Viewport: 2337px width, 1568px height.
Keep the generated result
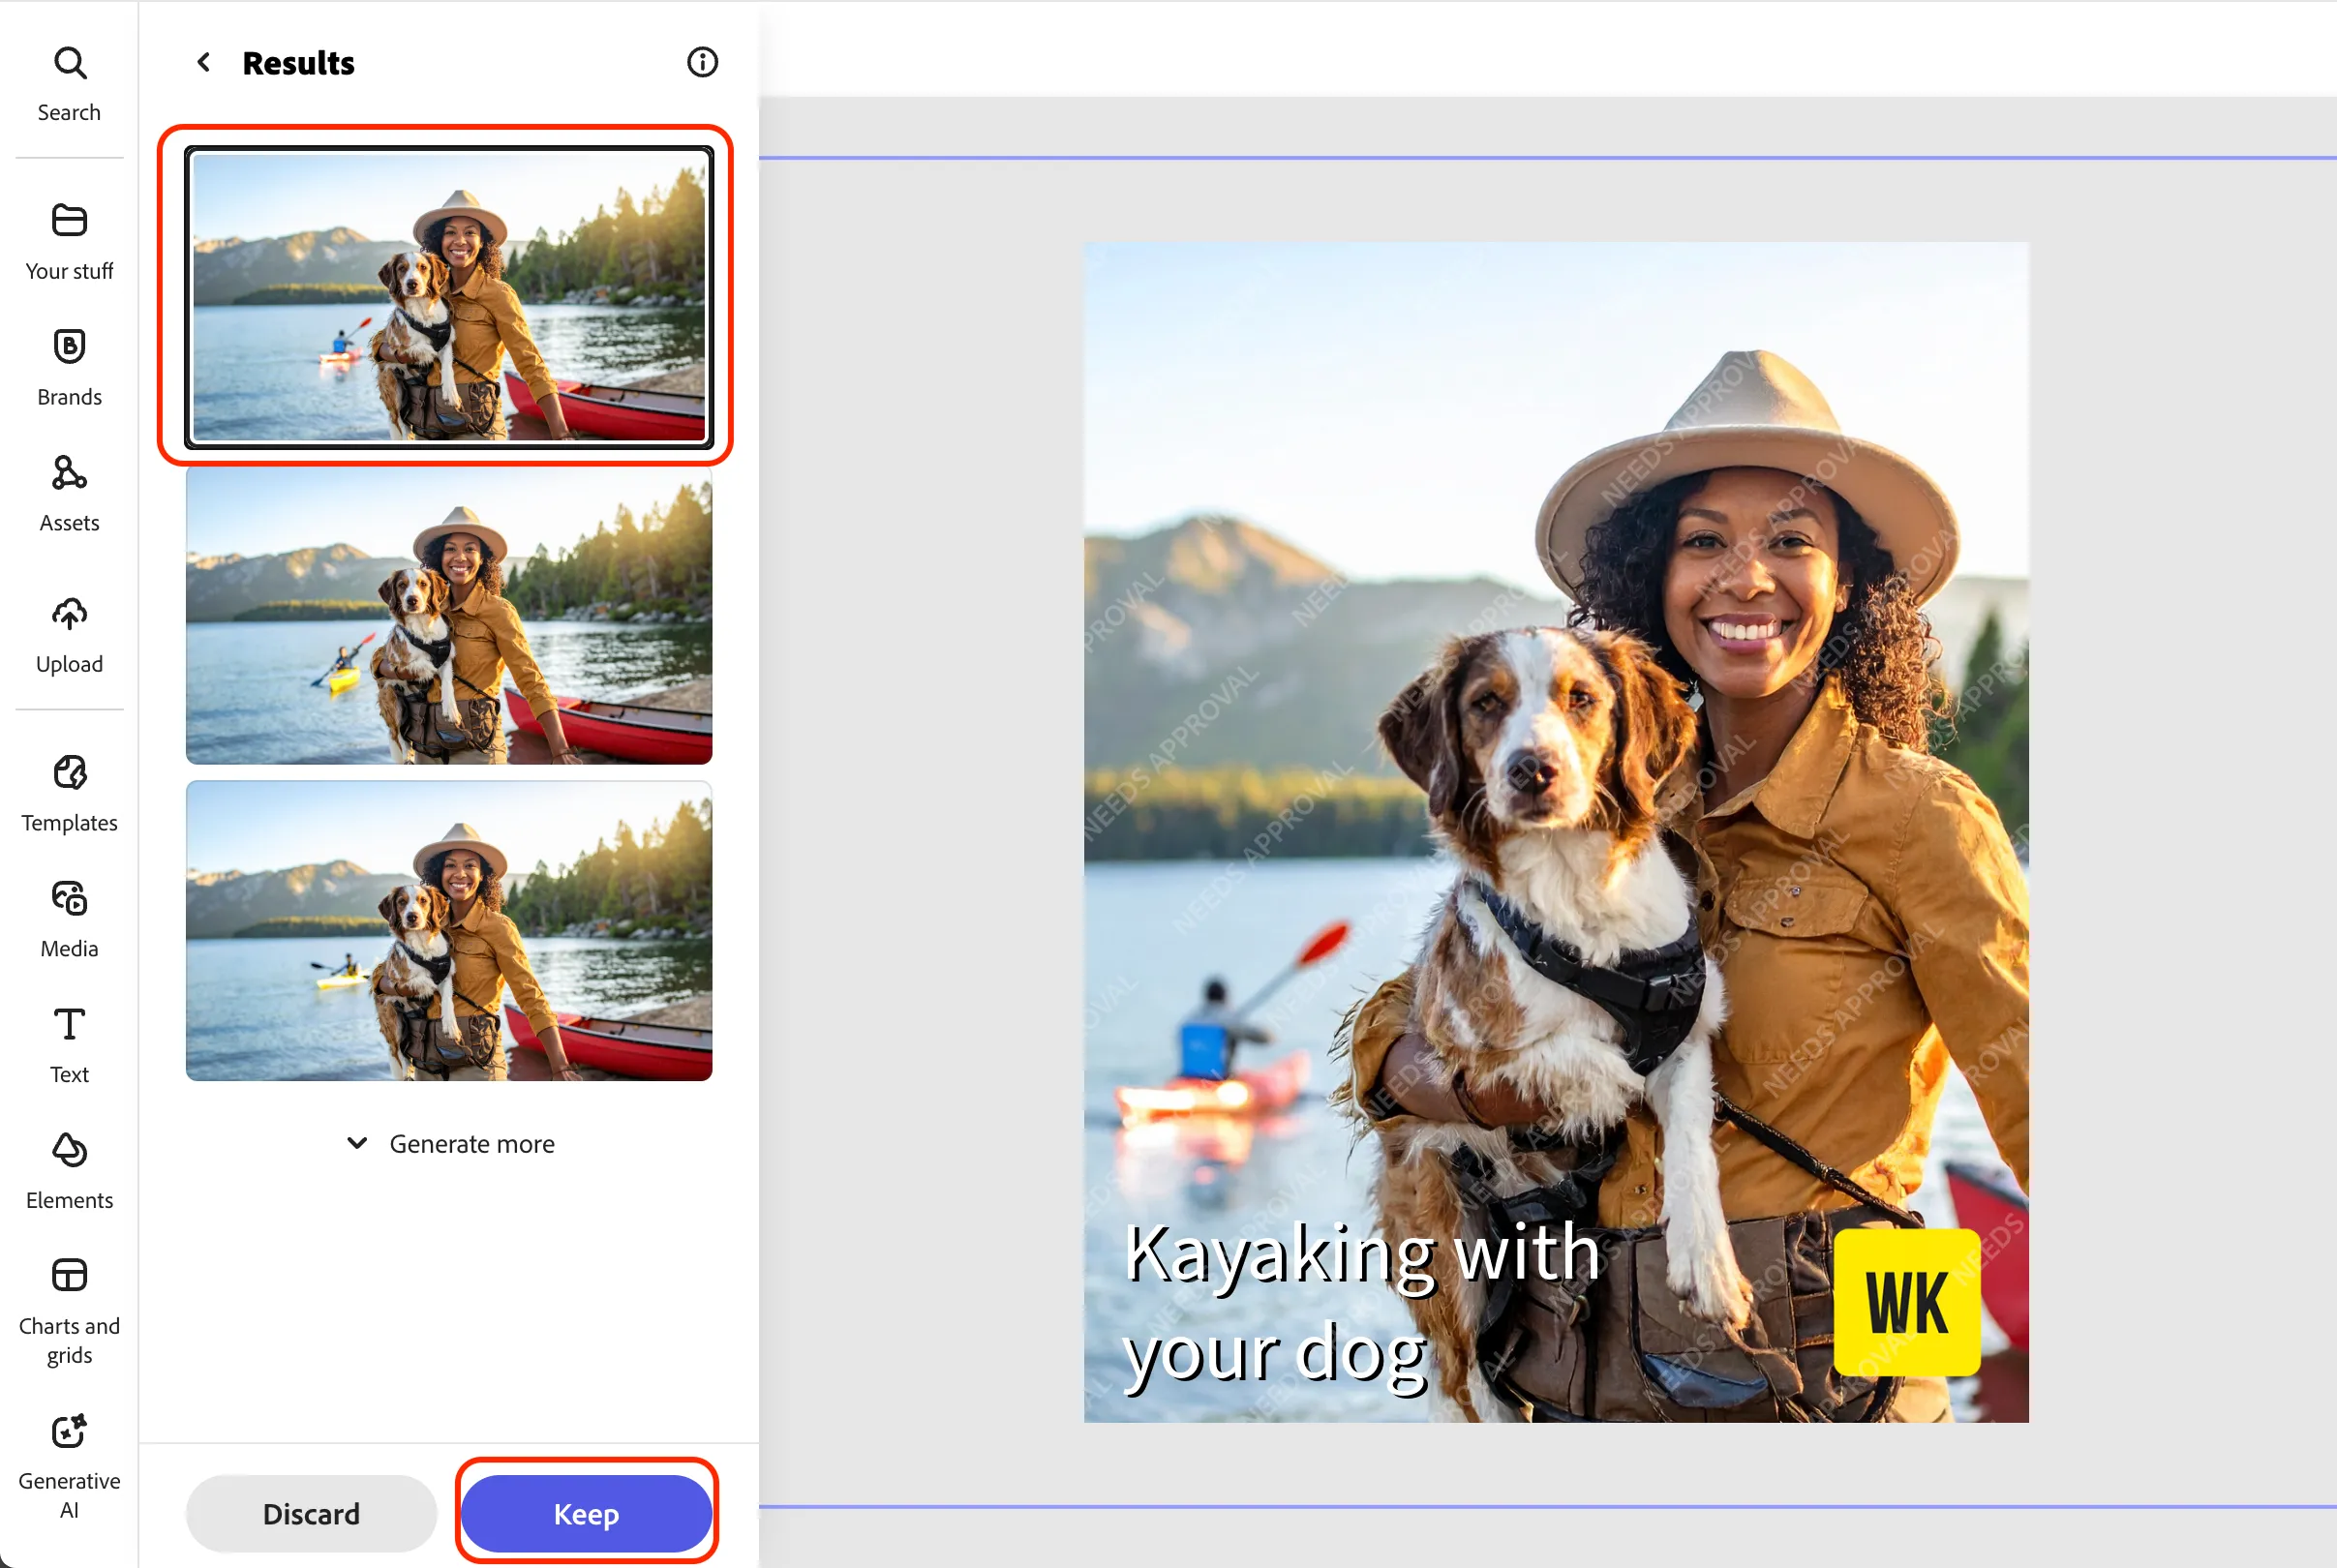point(586,1513)
